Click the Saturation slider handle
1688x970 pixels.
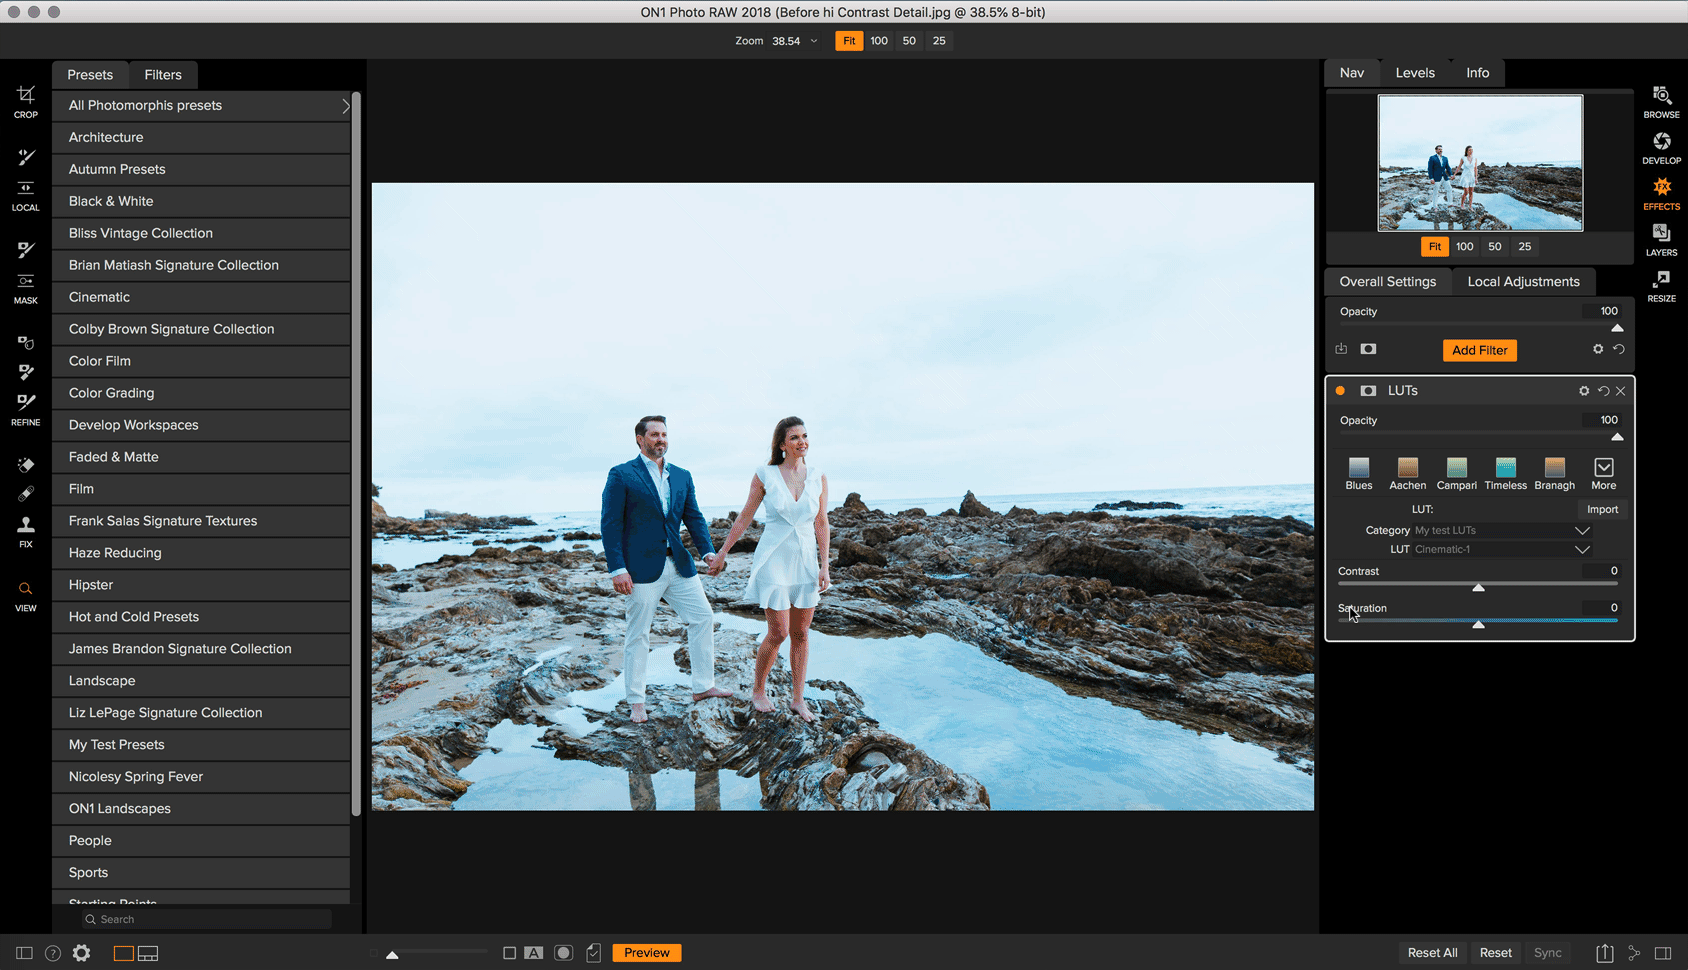pyautogui.click(x=1478, y=625)
